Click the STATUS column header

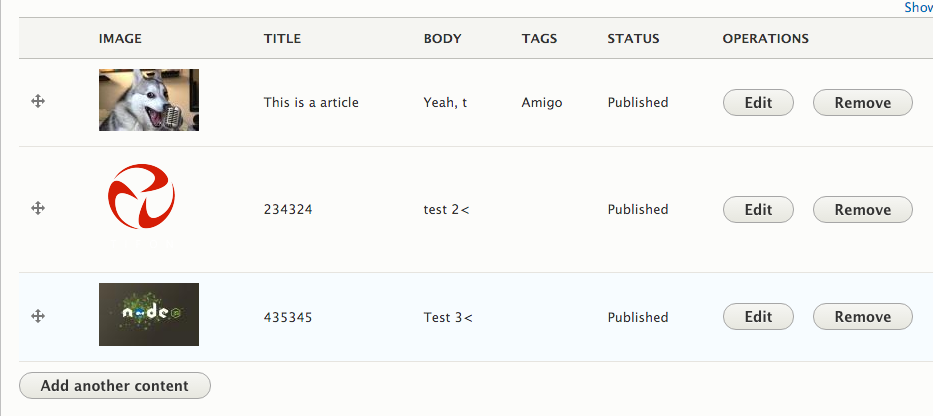point(633,39)
